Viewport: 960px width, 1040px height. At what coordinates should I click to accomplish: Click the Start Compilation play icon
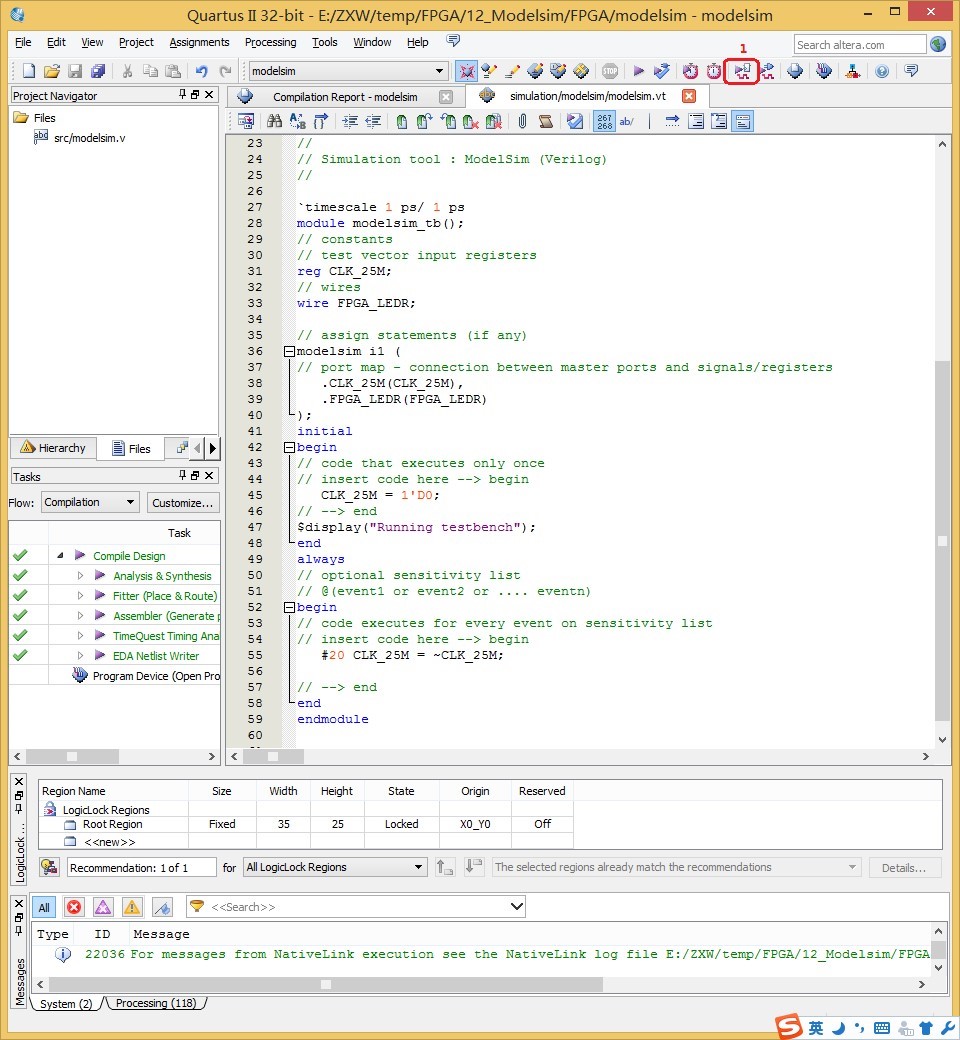tap(638, 71)
